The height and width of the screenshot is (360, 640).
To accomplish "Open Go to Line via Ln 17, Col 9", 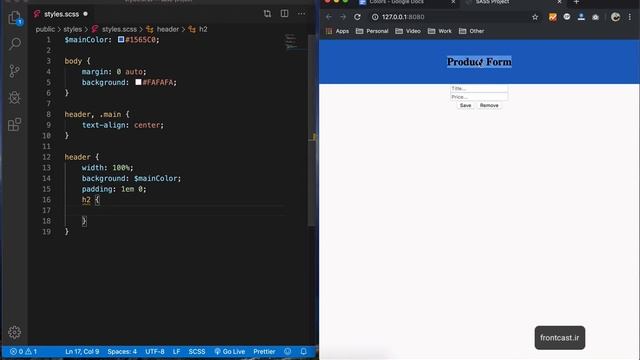I will point(82,351).
